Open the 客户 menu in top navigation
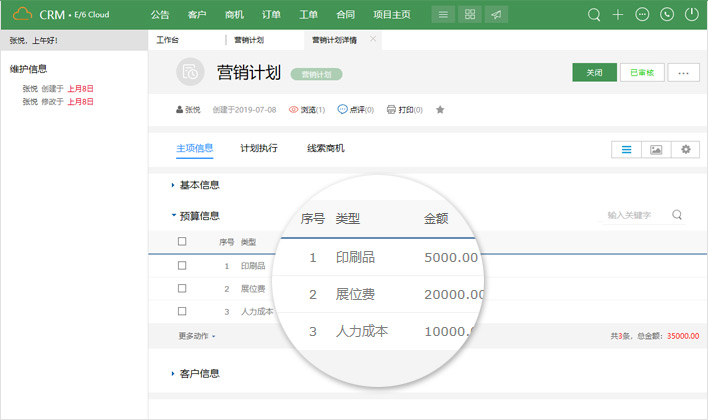The height and width of the screenshot is (420, 708). tap(197, 15)
